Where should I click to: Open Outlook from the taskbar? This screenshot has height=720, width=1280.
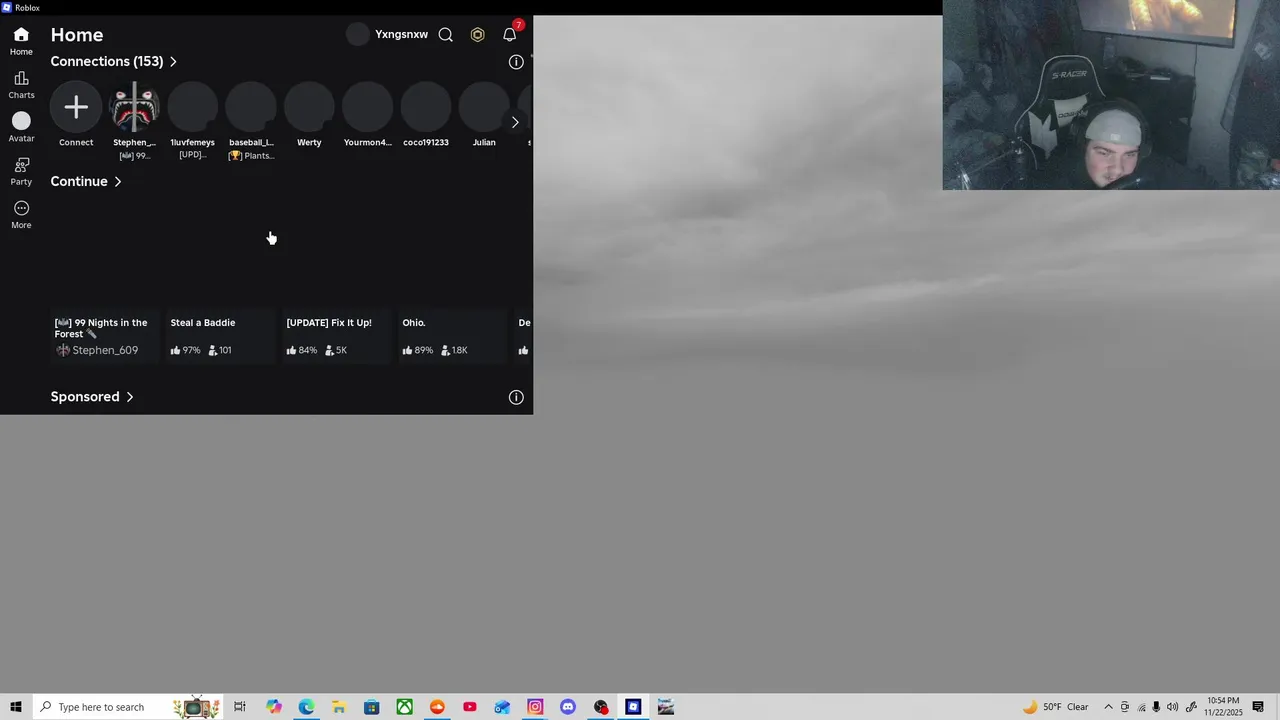502,707
